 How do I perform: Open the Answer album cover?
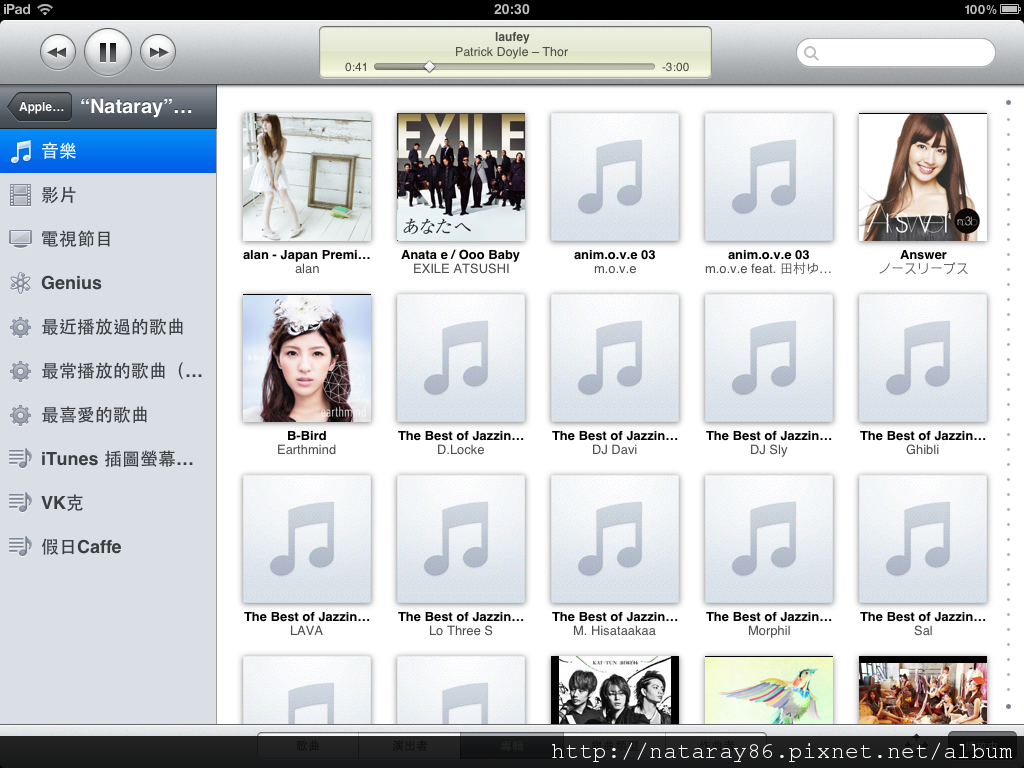coord(923,177)
